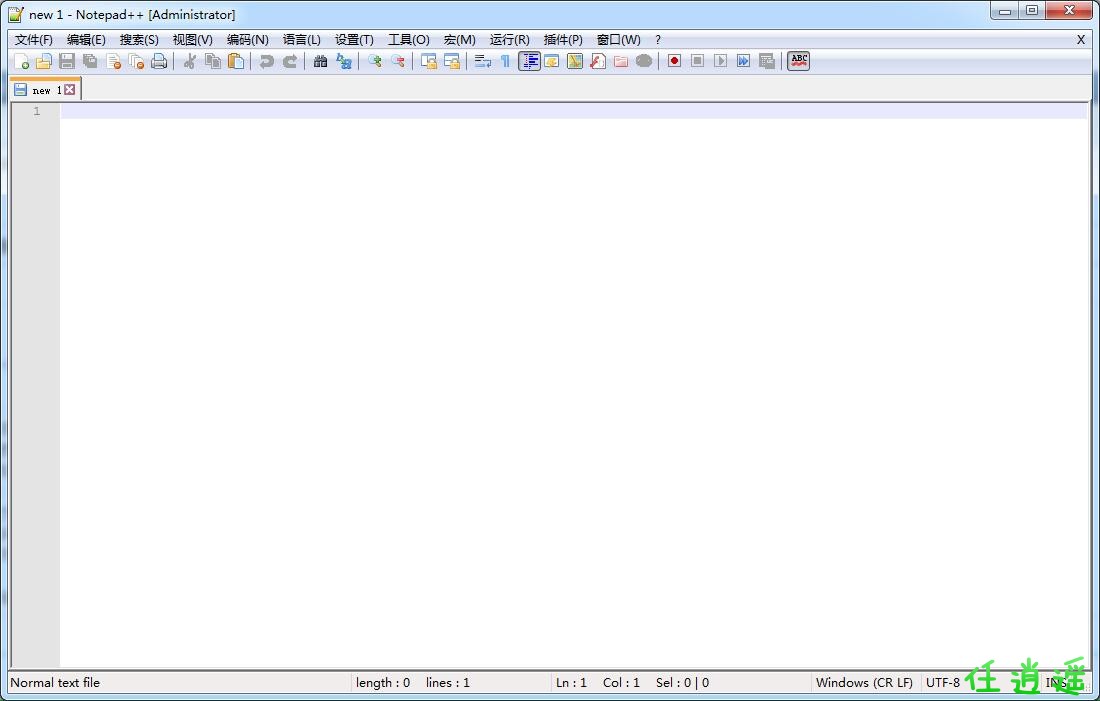Open the ? help menu
This screenshot has height=701, width=1100.
point(657,40)
